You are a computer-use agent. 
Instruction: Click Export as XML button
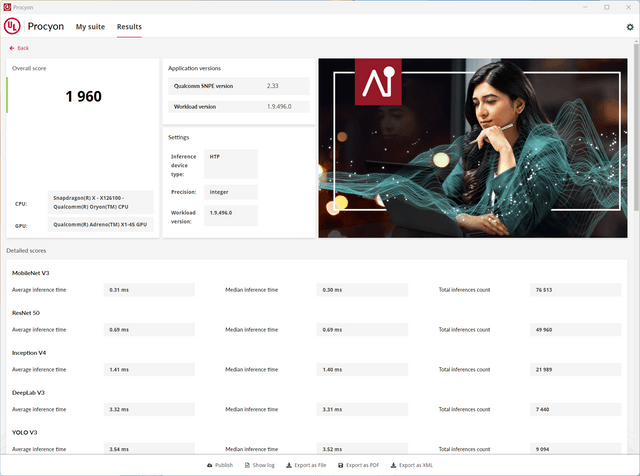(411, 465)
